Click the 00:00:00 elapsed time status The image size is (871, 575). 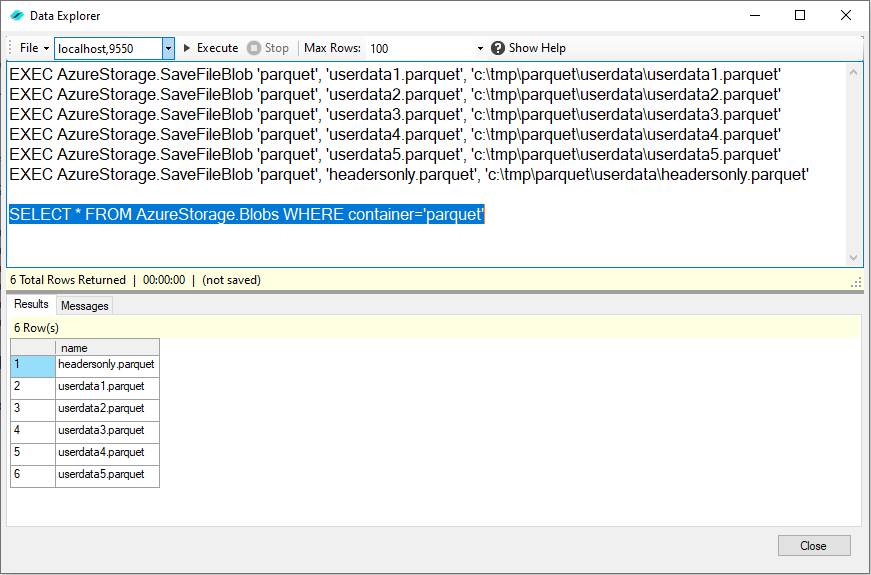(x=164, y=280)
